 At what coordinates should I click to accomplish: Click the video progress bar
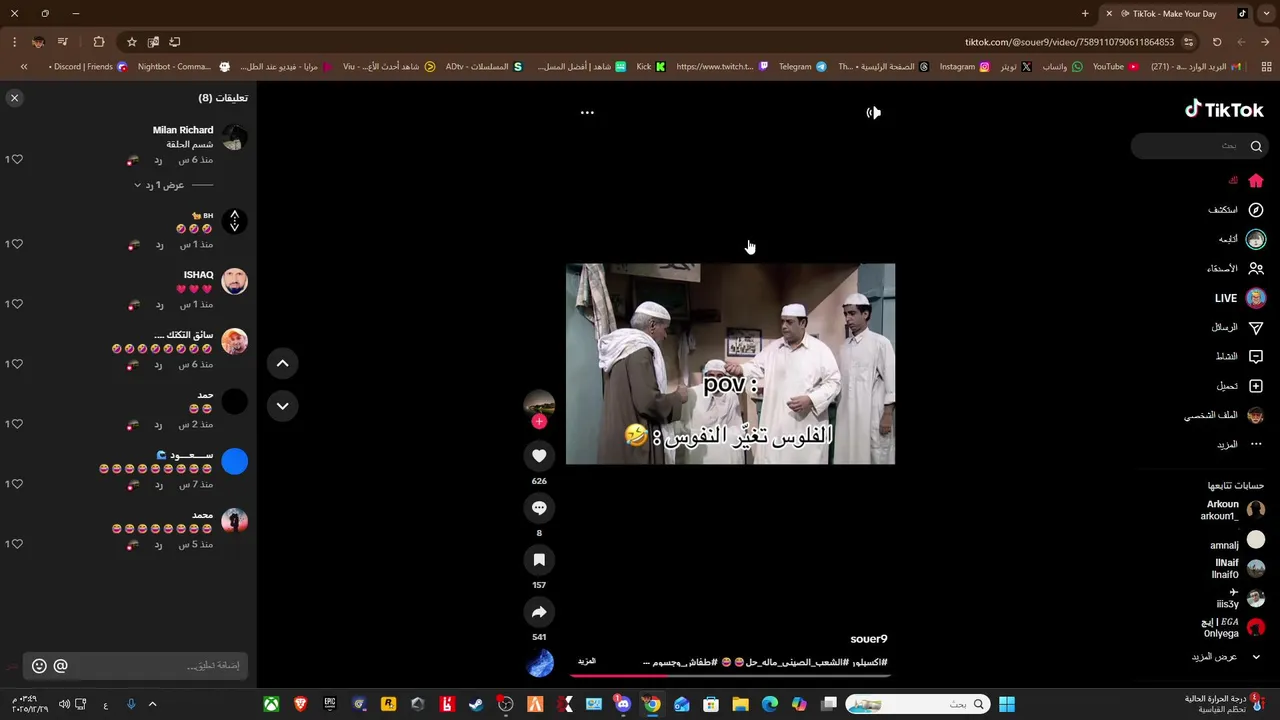pos(730,675)
